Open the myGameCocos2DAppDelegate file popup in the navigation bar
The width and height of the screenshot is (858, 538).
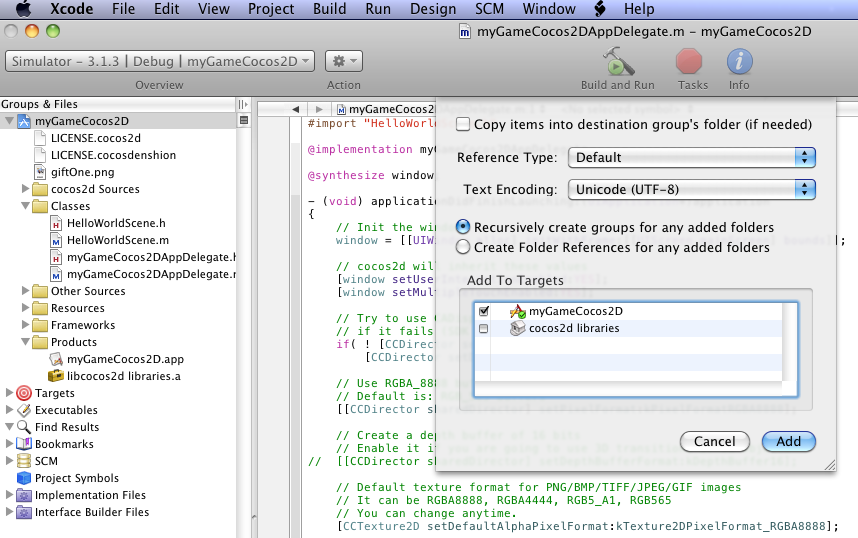point(386,109)
